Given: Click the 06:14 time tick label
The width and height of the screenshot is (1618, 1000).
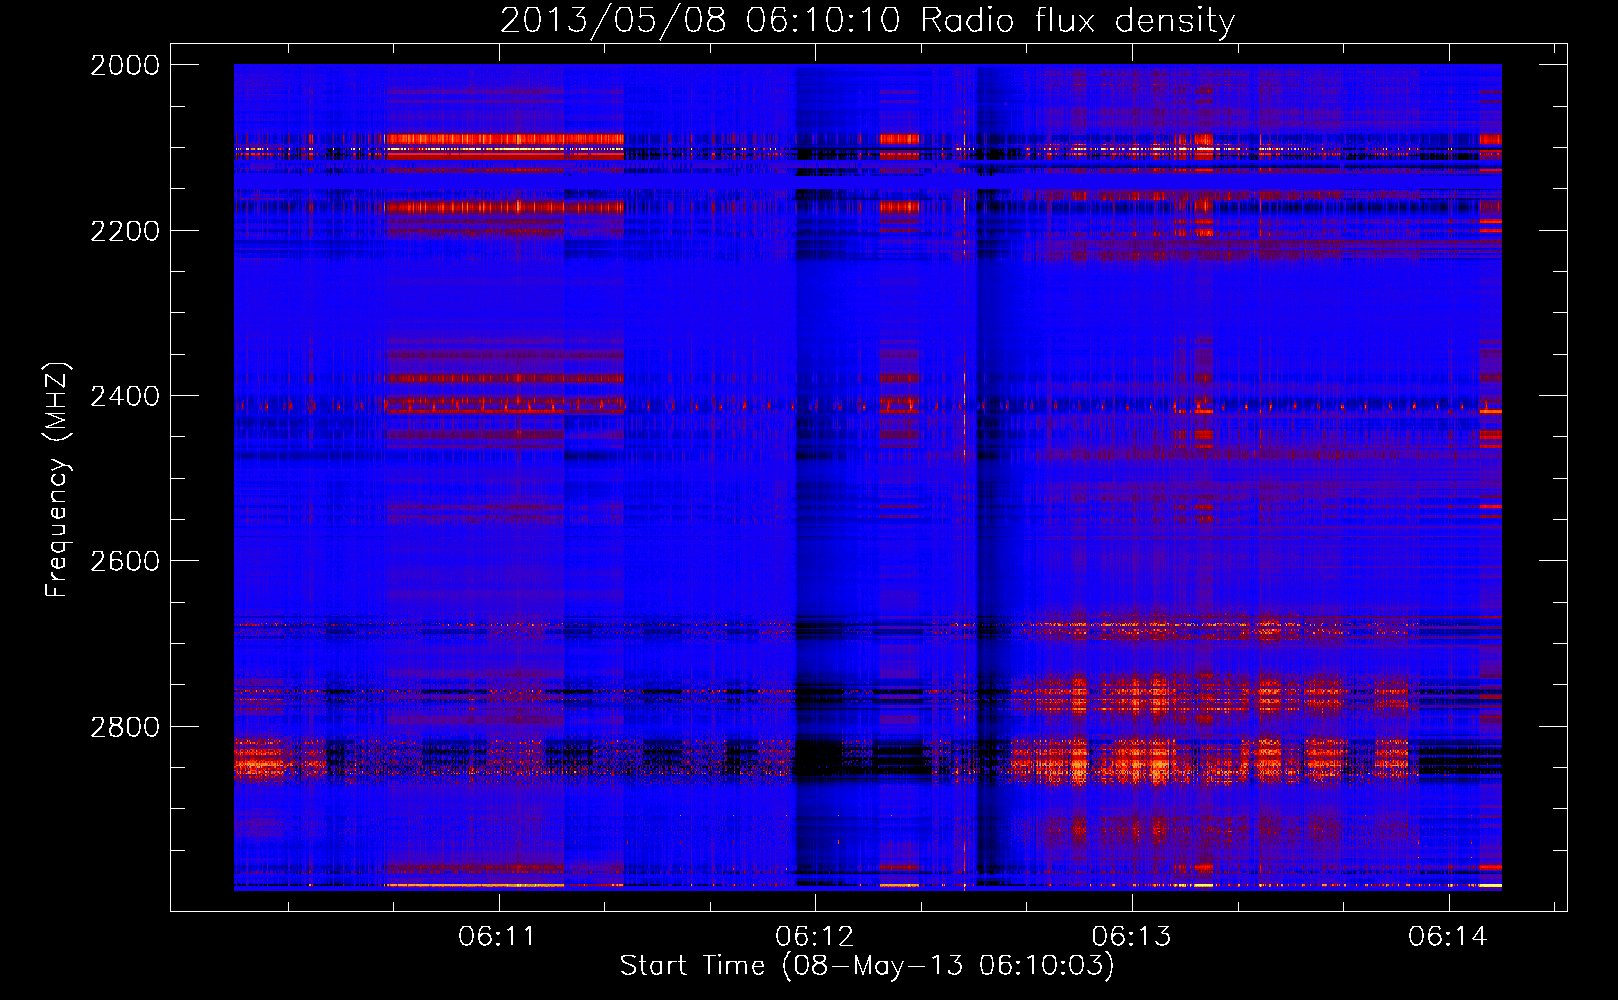Looking at the screenshot, I should 1448,936.
